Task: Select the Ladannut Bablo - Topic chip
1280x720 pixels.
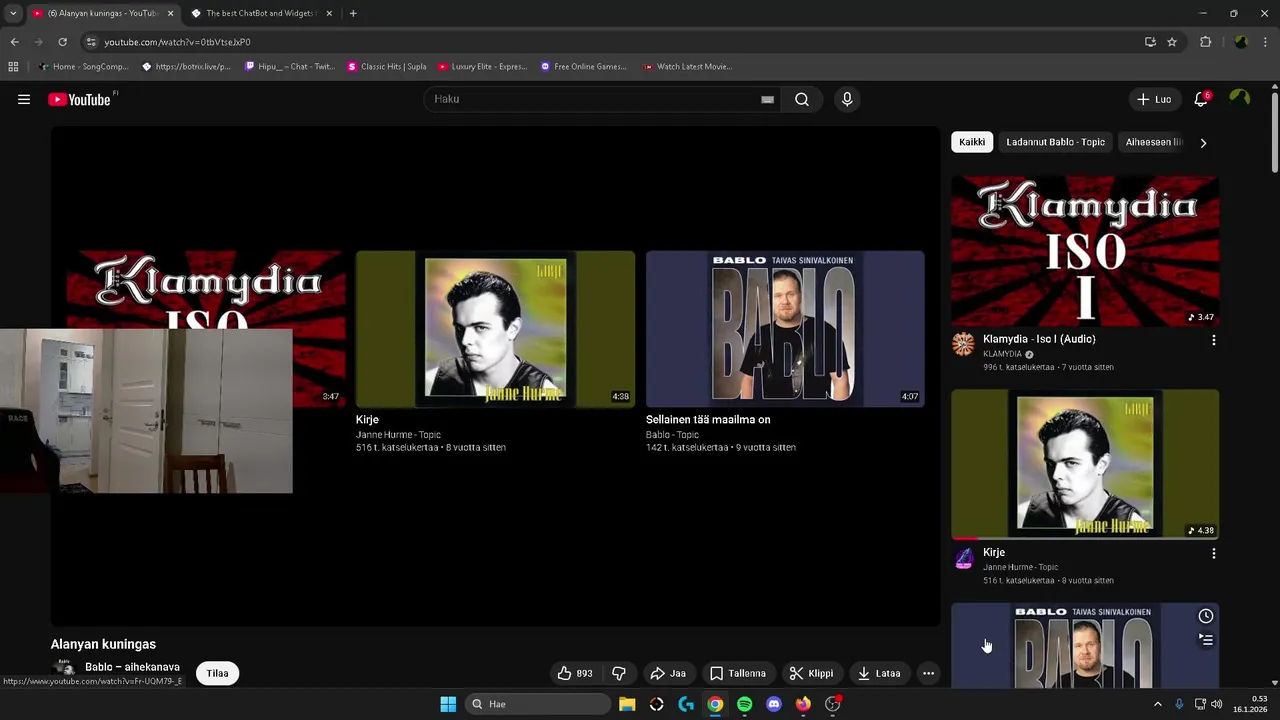Action: click(1055, 142)
